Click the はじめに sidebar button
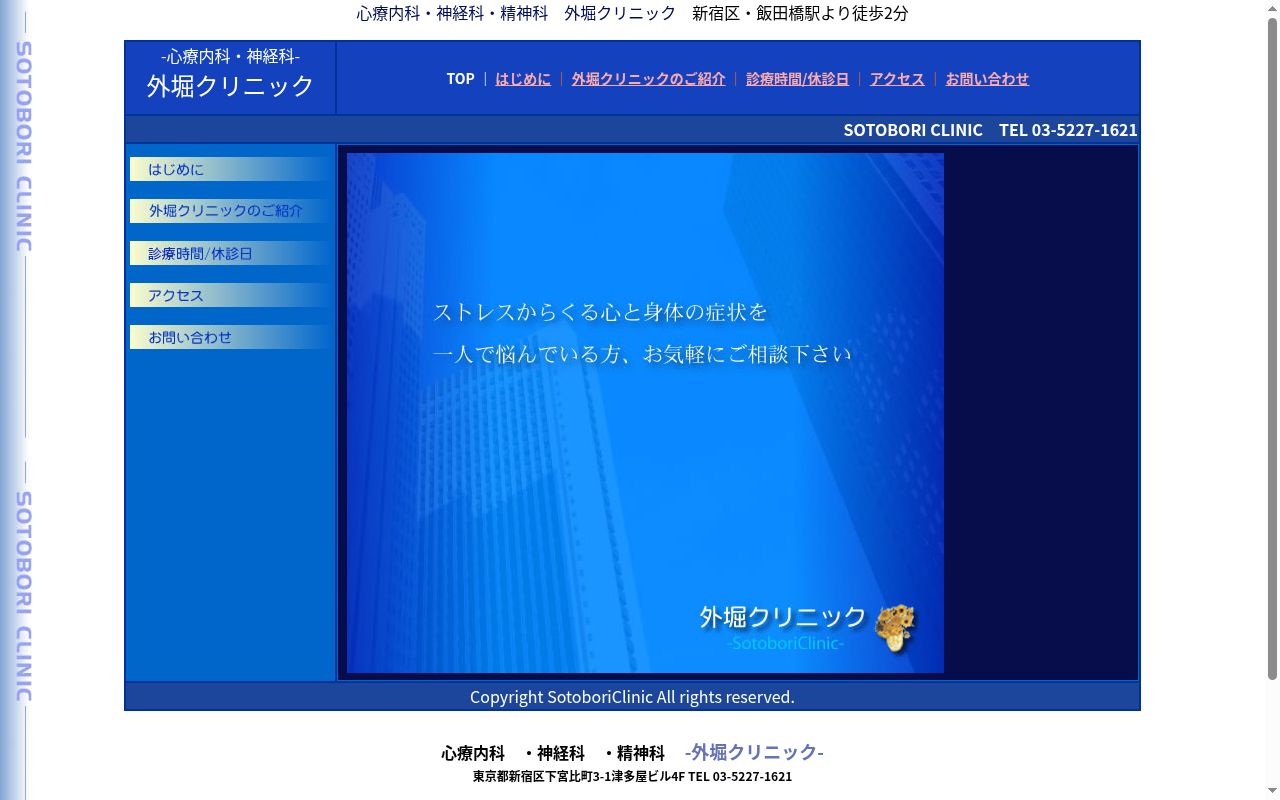Image resolution: width=1280 pixels, height=800 pixels. (229, 169)
